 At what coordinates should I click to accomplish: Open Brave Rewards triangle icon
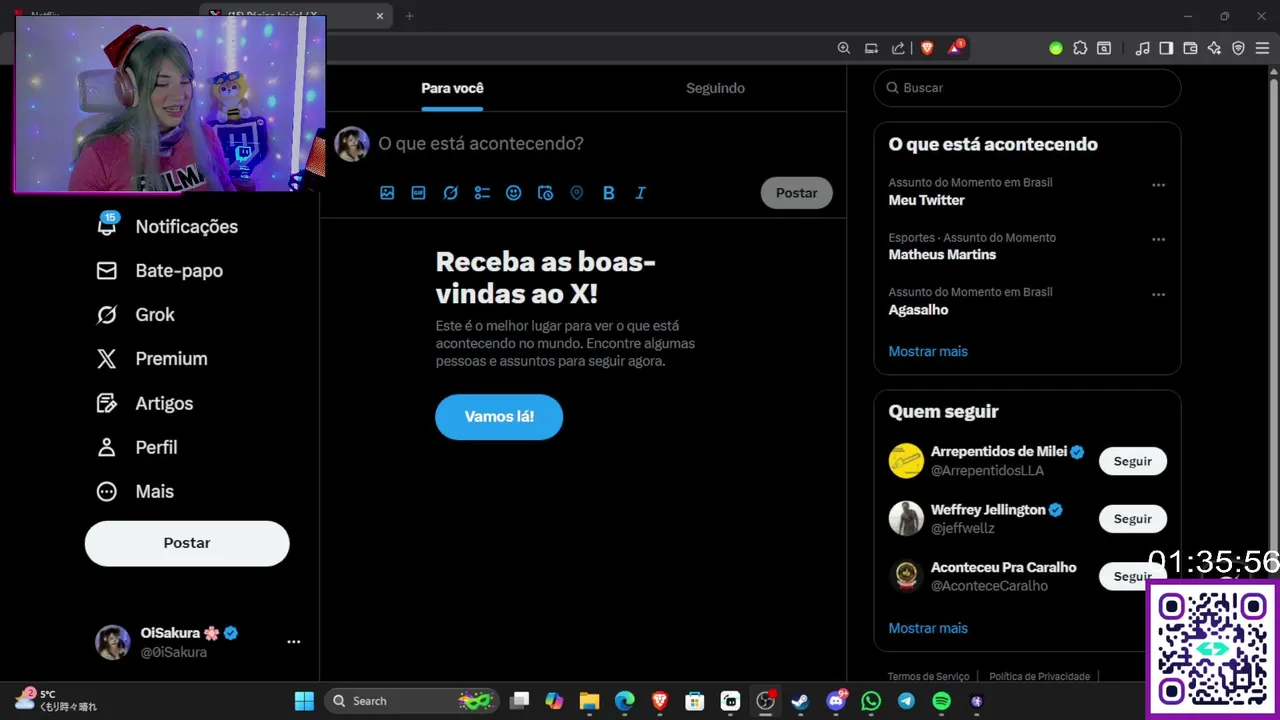[955, 48]
